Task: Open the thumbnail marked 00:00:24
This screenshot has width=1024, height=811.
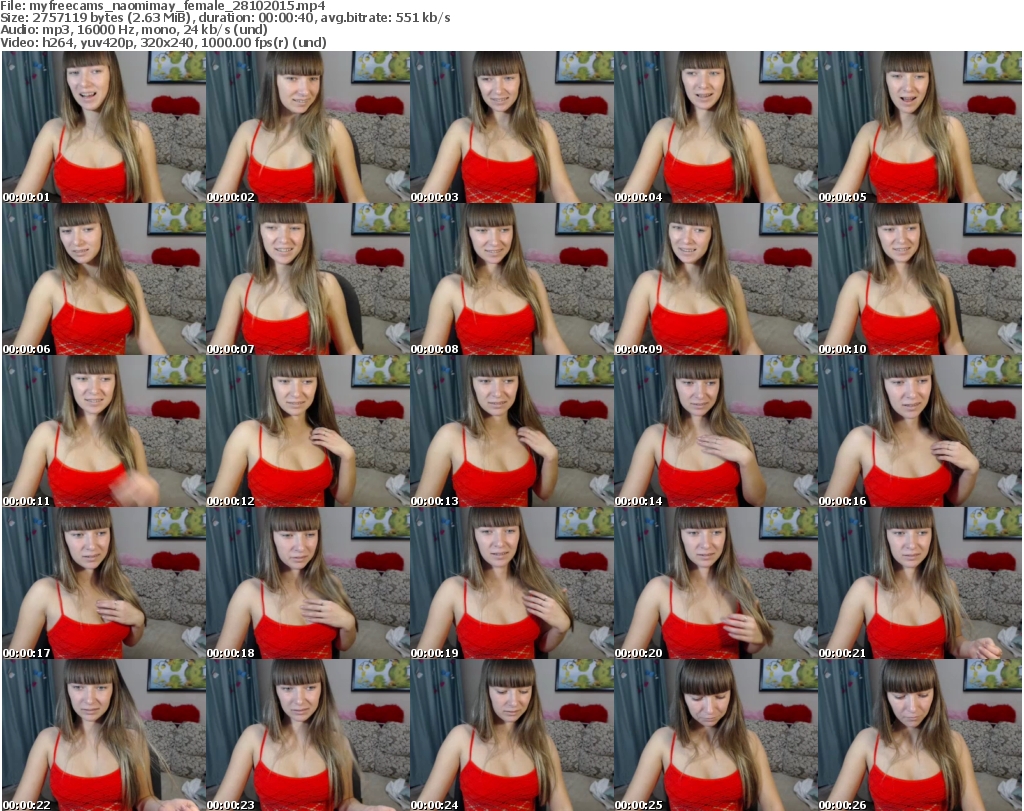Action: point(512,735)
